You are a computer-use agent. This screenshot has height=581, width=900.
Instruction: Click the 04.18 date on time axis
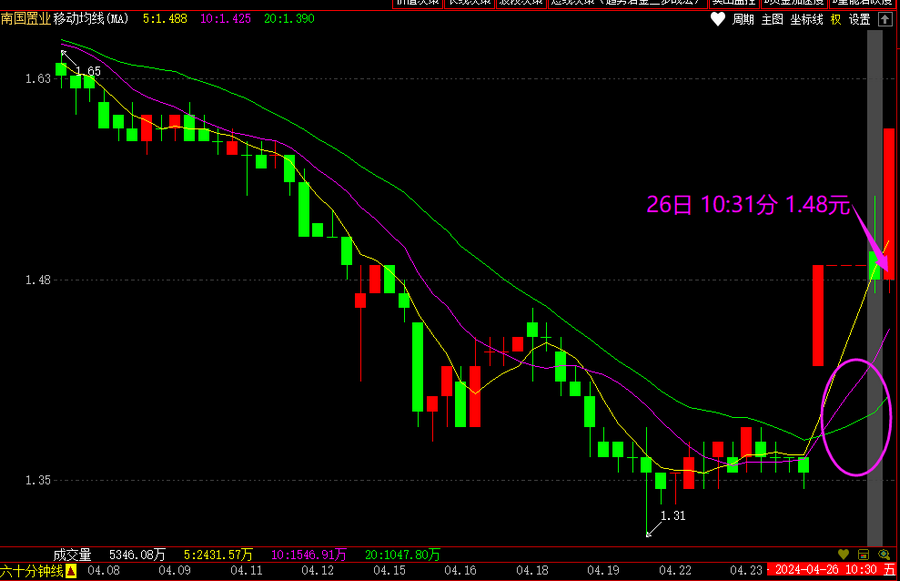tap(532, 571)
